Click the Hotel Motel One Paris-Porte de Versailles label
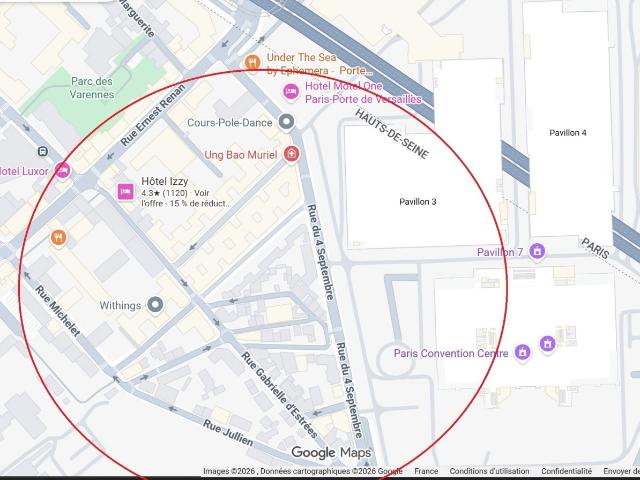The image size is (640, 480). coord(363,93)
